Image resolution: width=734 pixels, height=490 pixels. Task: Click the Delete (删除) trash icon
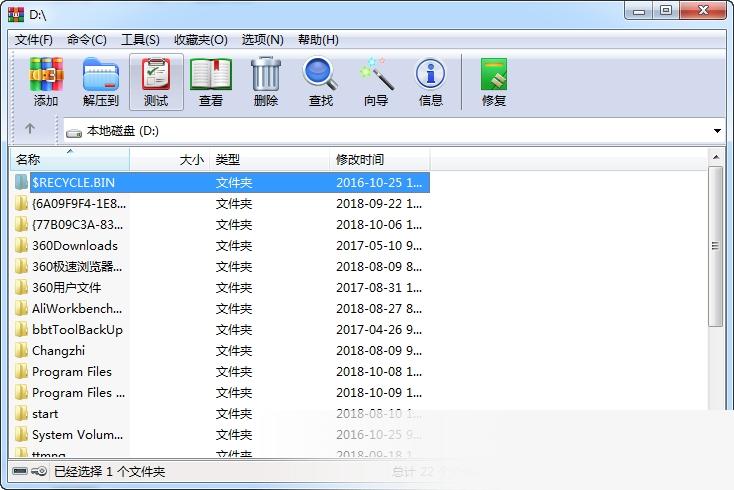click(x=266, y=74)
